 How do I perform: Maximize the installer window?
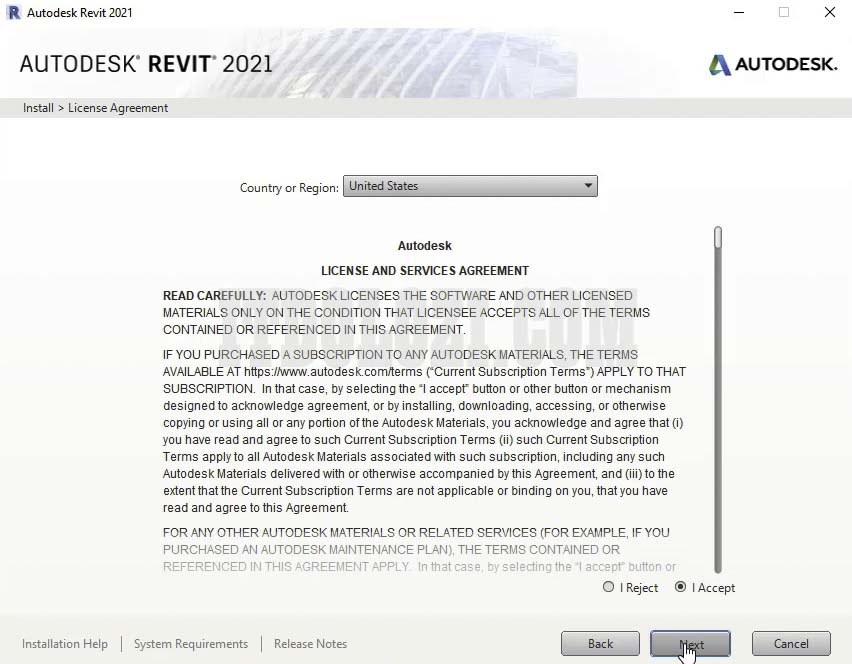pyautogui.click(x=783, y=13)
